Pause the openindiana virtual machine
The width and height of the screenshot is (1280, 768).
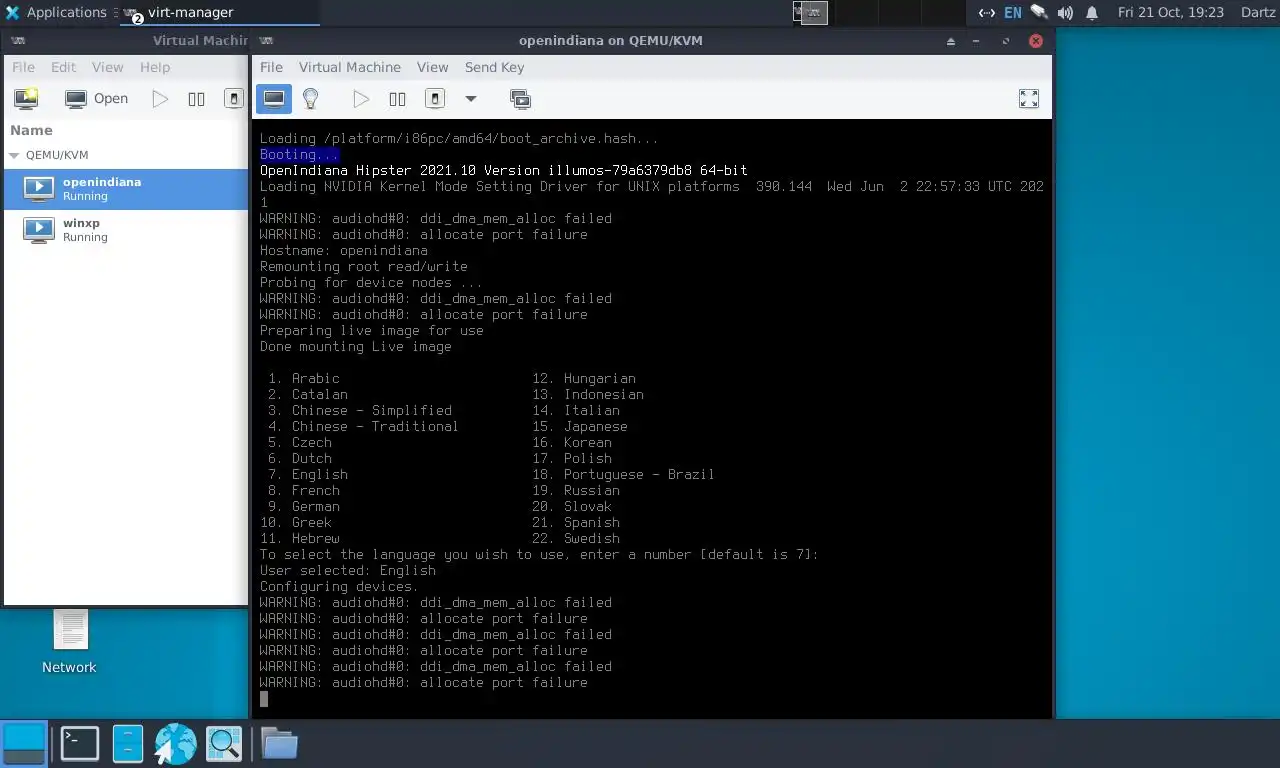coord(397,98)
